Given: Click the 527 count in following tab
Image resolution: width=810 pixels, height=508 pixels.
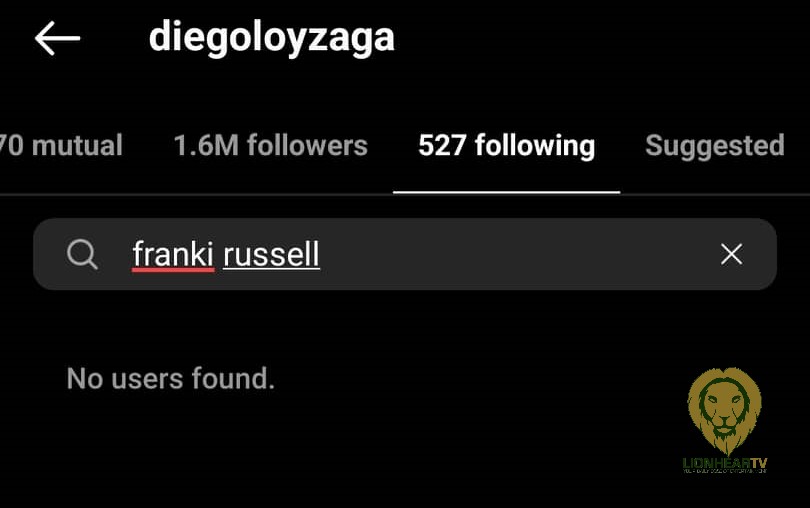Looking at the screenshot, I should [x=442, y=145].
